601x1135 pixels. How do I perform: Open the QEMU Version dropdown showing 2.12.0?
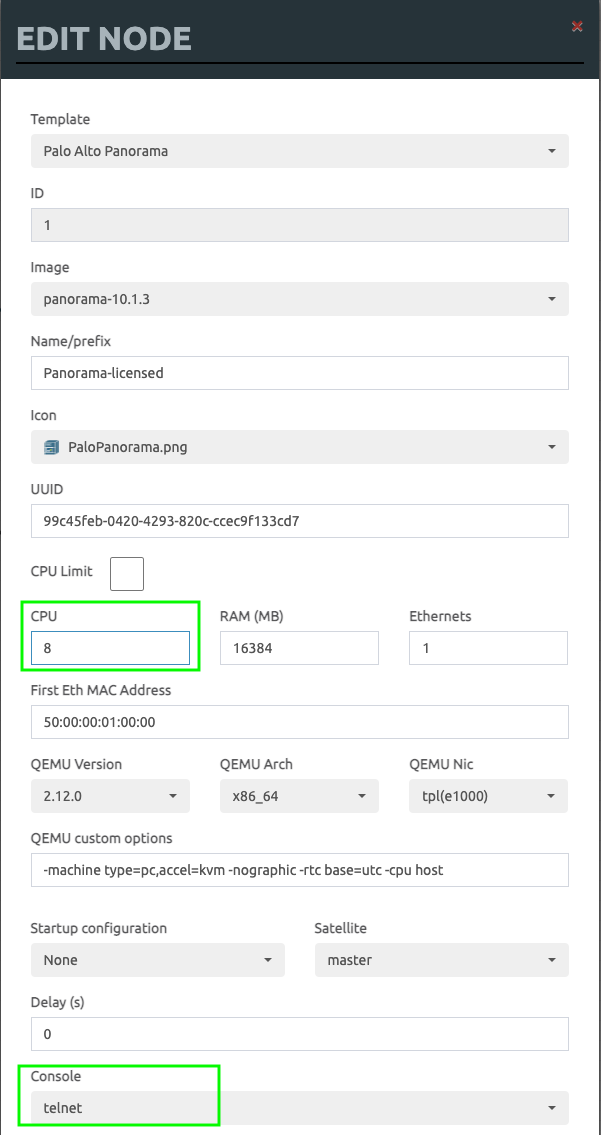coord(110,796)
